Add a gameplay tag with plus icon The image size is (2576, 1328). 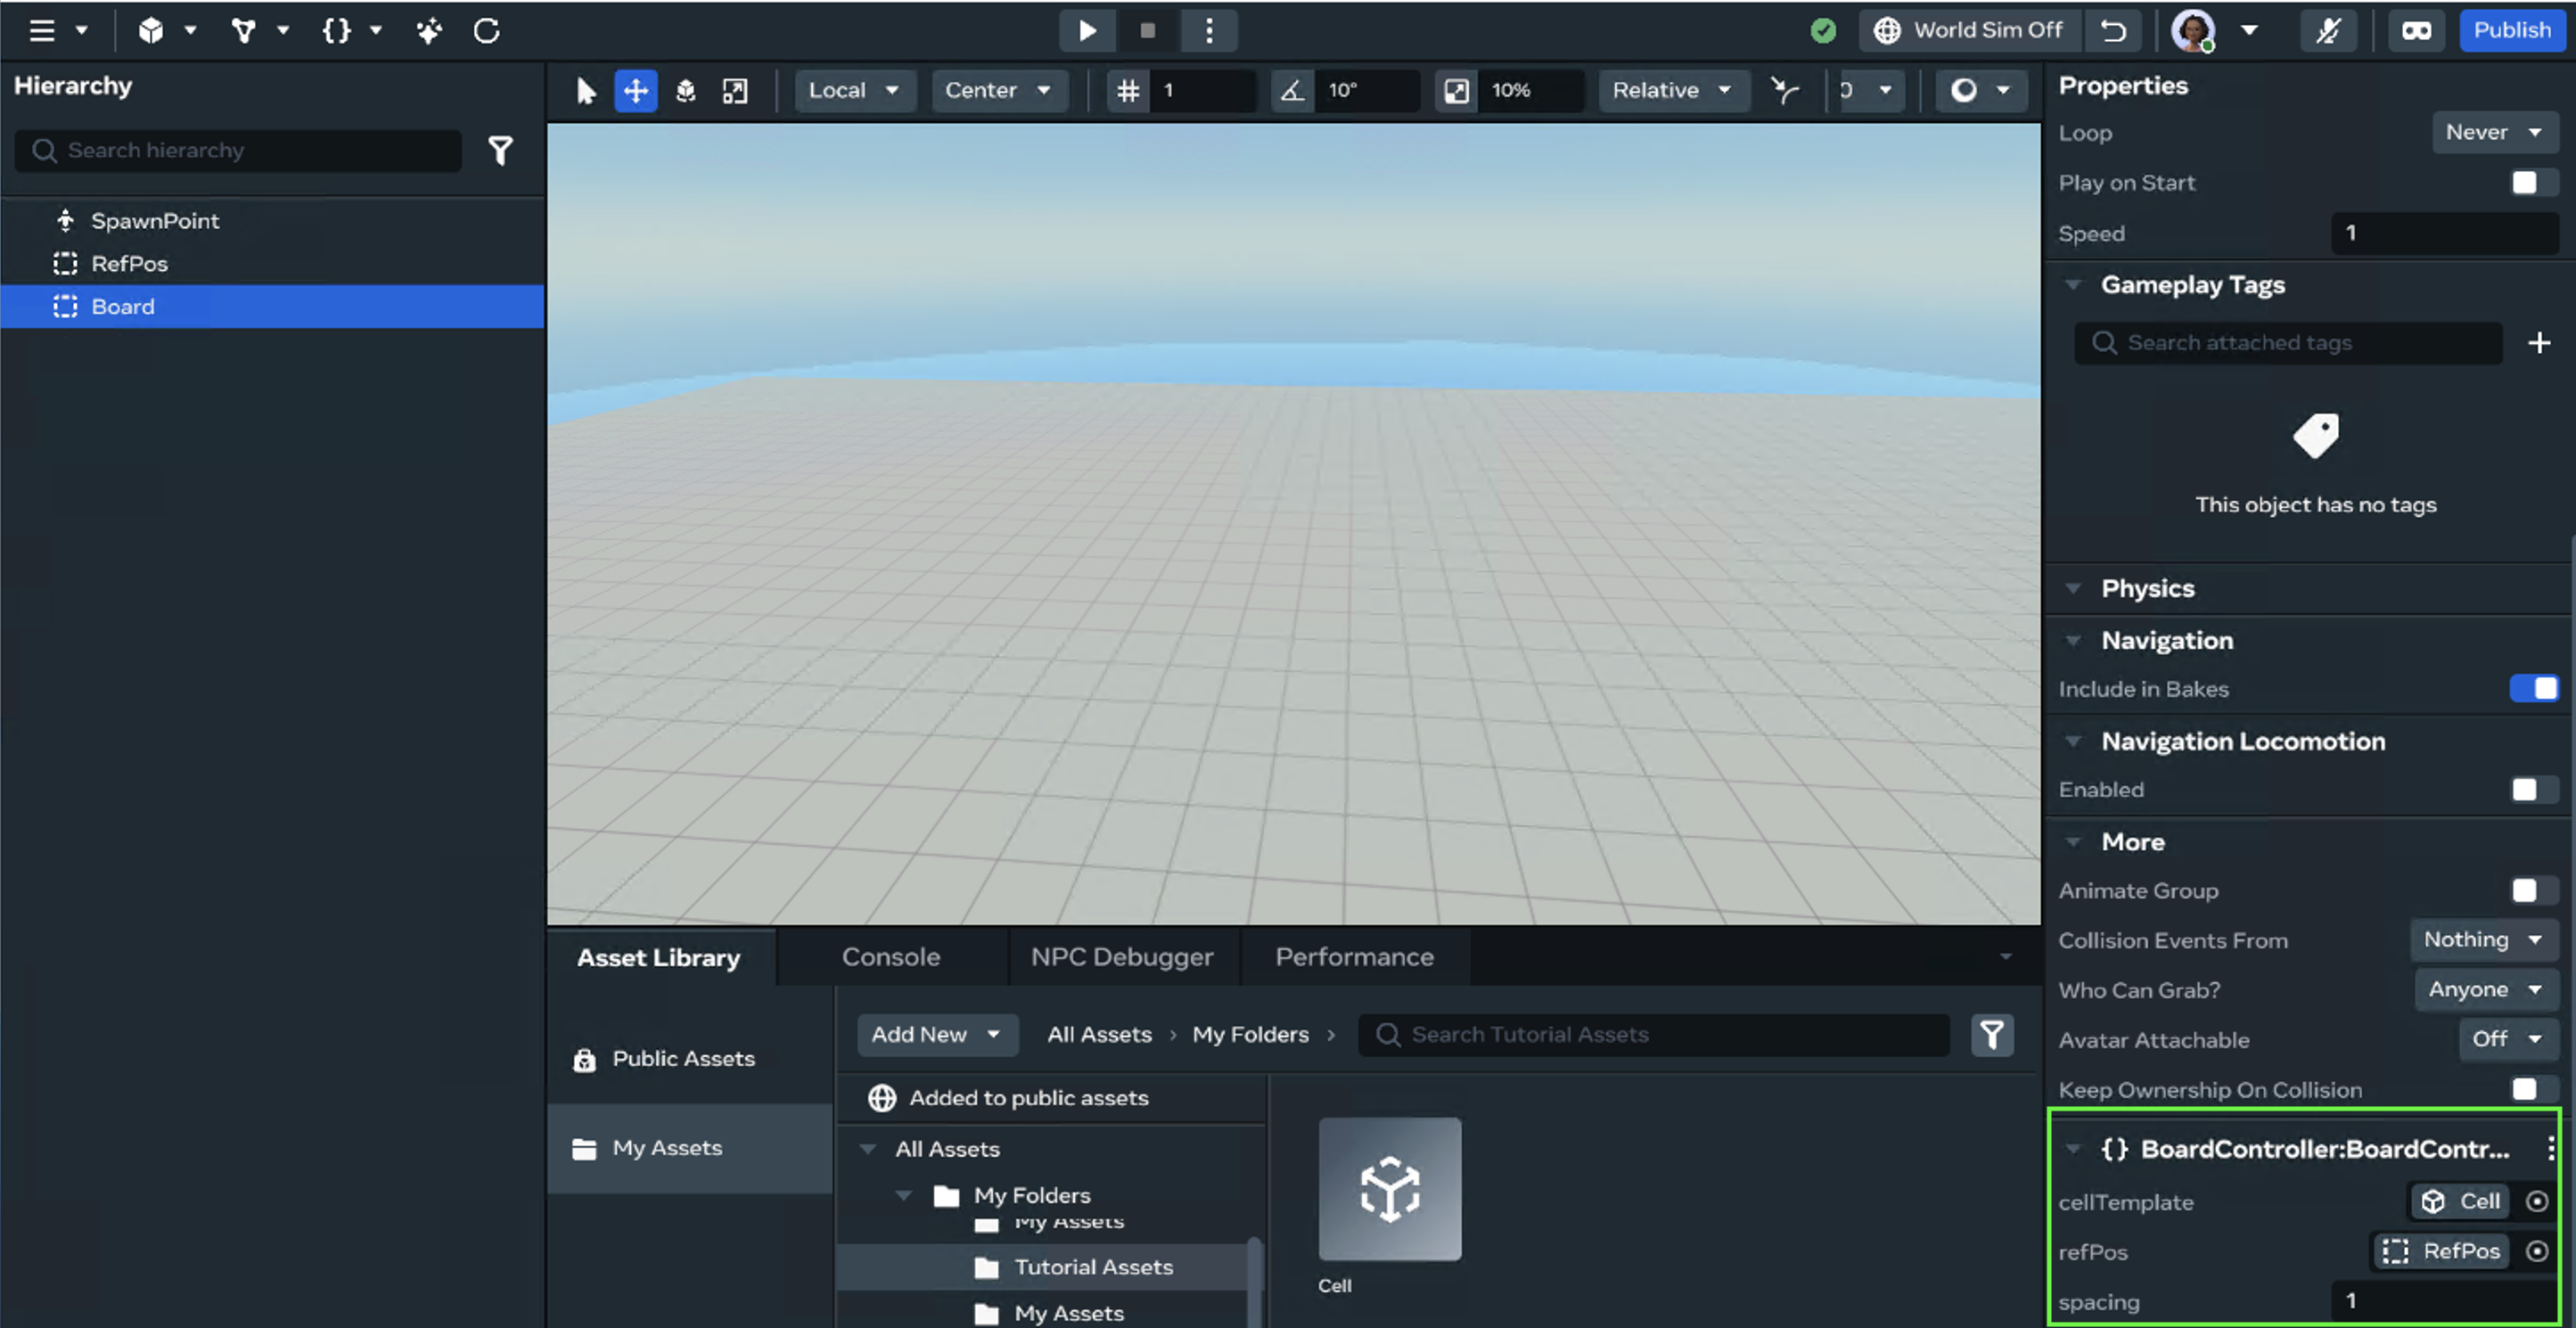click(2538, 343)
